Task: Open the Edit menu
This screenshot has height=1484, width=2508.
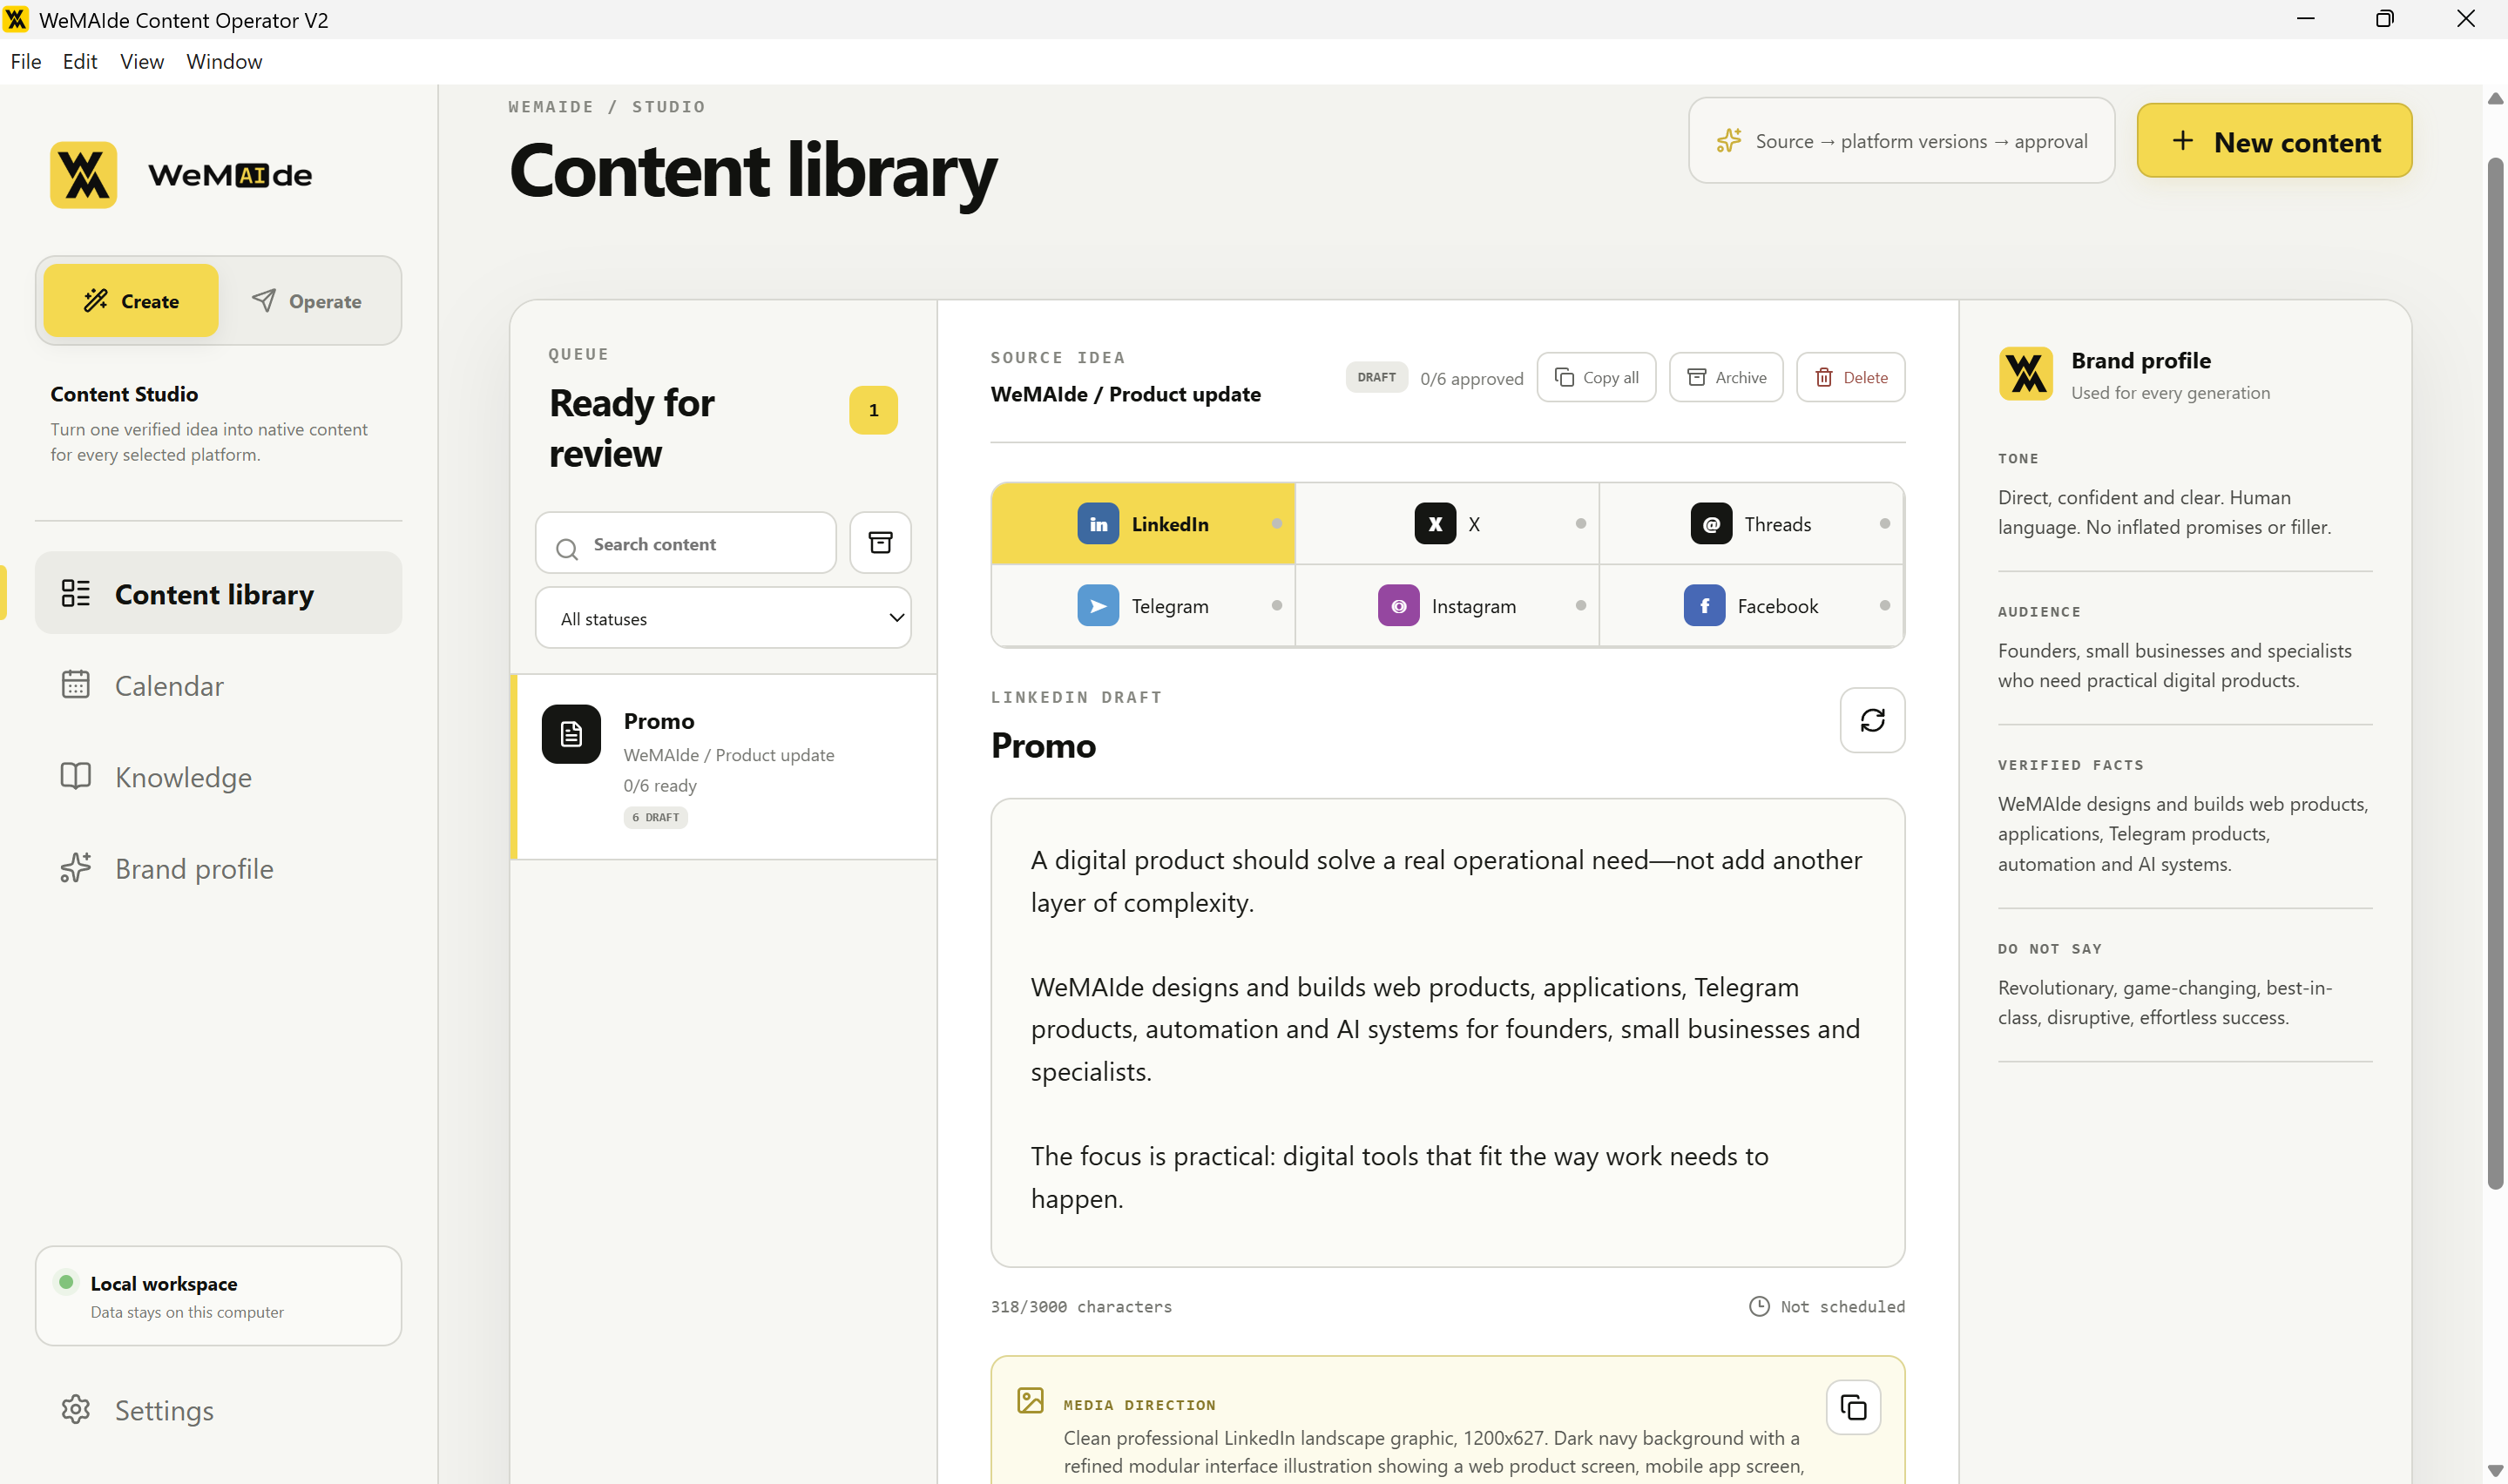Action: (x=80, y=61)
